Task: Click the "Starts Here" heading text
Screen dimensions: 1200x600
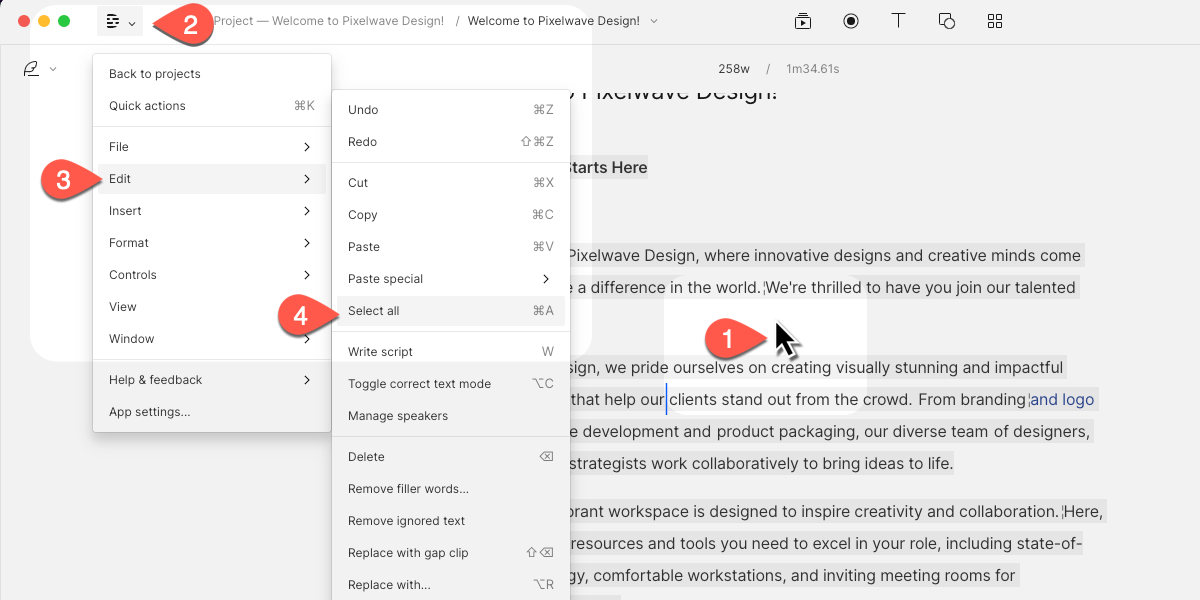Action: click(x=607, y=167)
